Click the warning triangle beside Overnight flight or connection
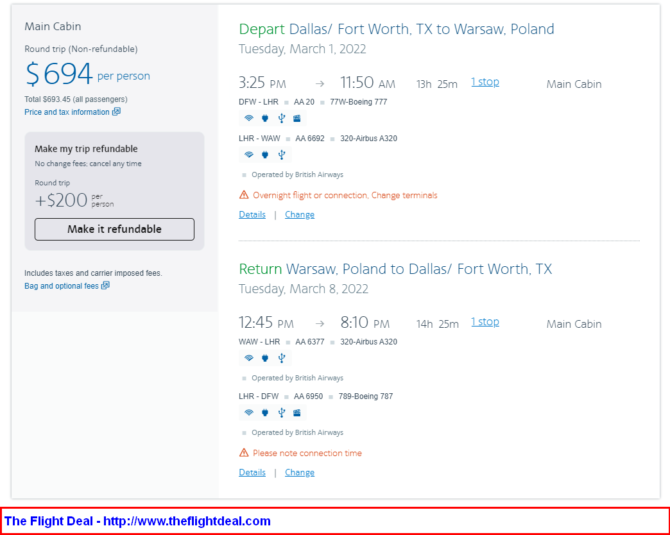The height and width of the screenshot is (535, 670). (244, 195)
